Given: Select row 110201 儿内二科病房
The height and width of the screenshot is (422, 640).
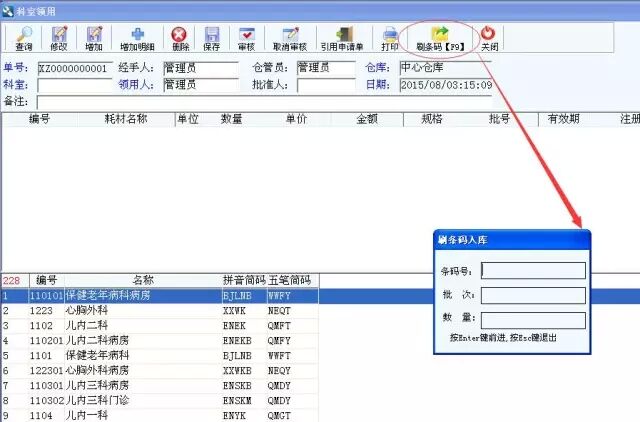Looking at the screenshot, I should 160,340.
